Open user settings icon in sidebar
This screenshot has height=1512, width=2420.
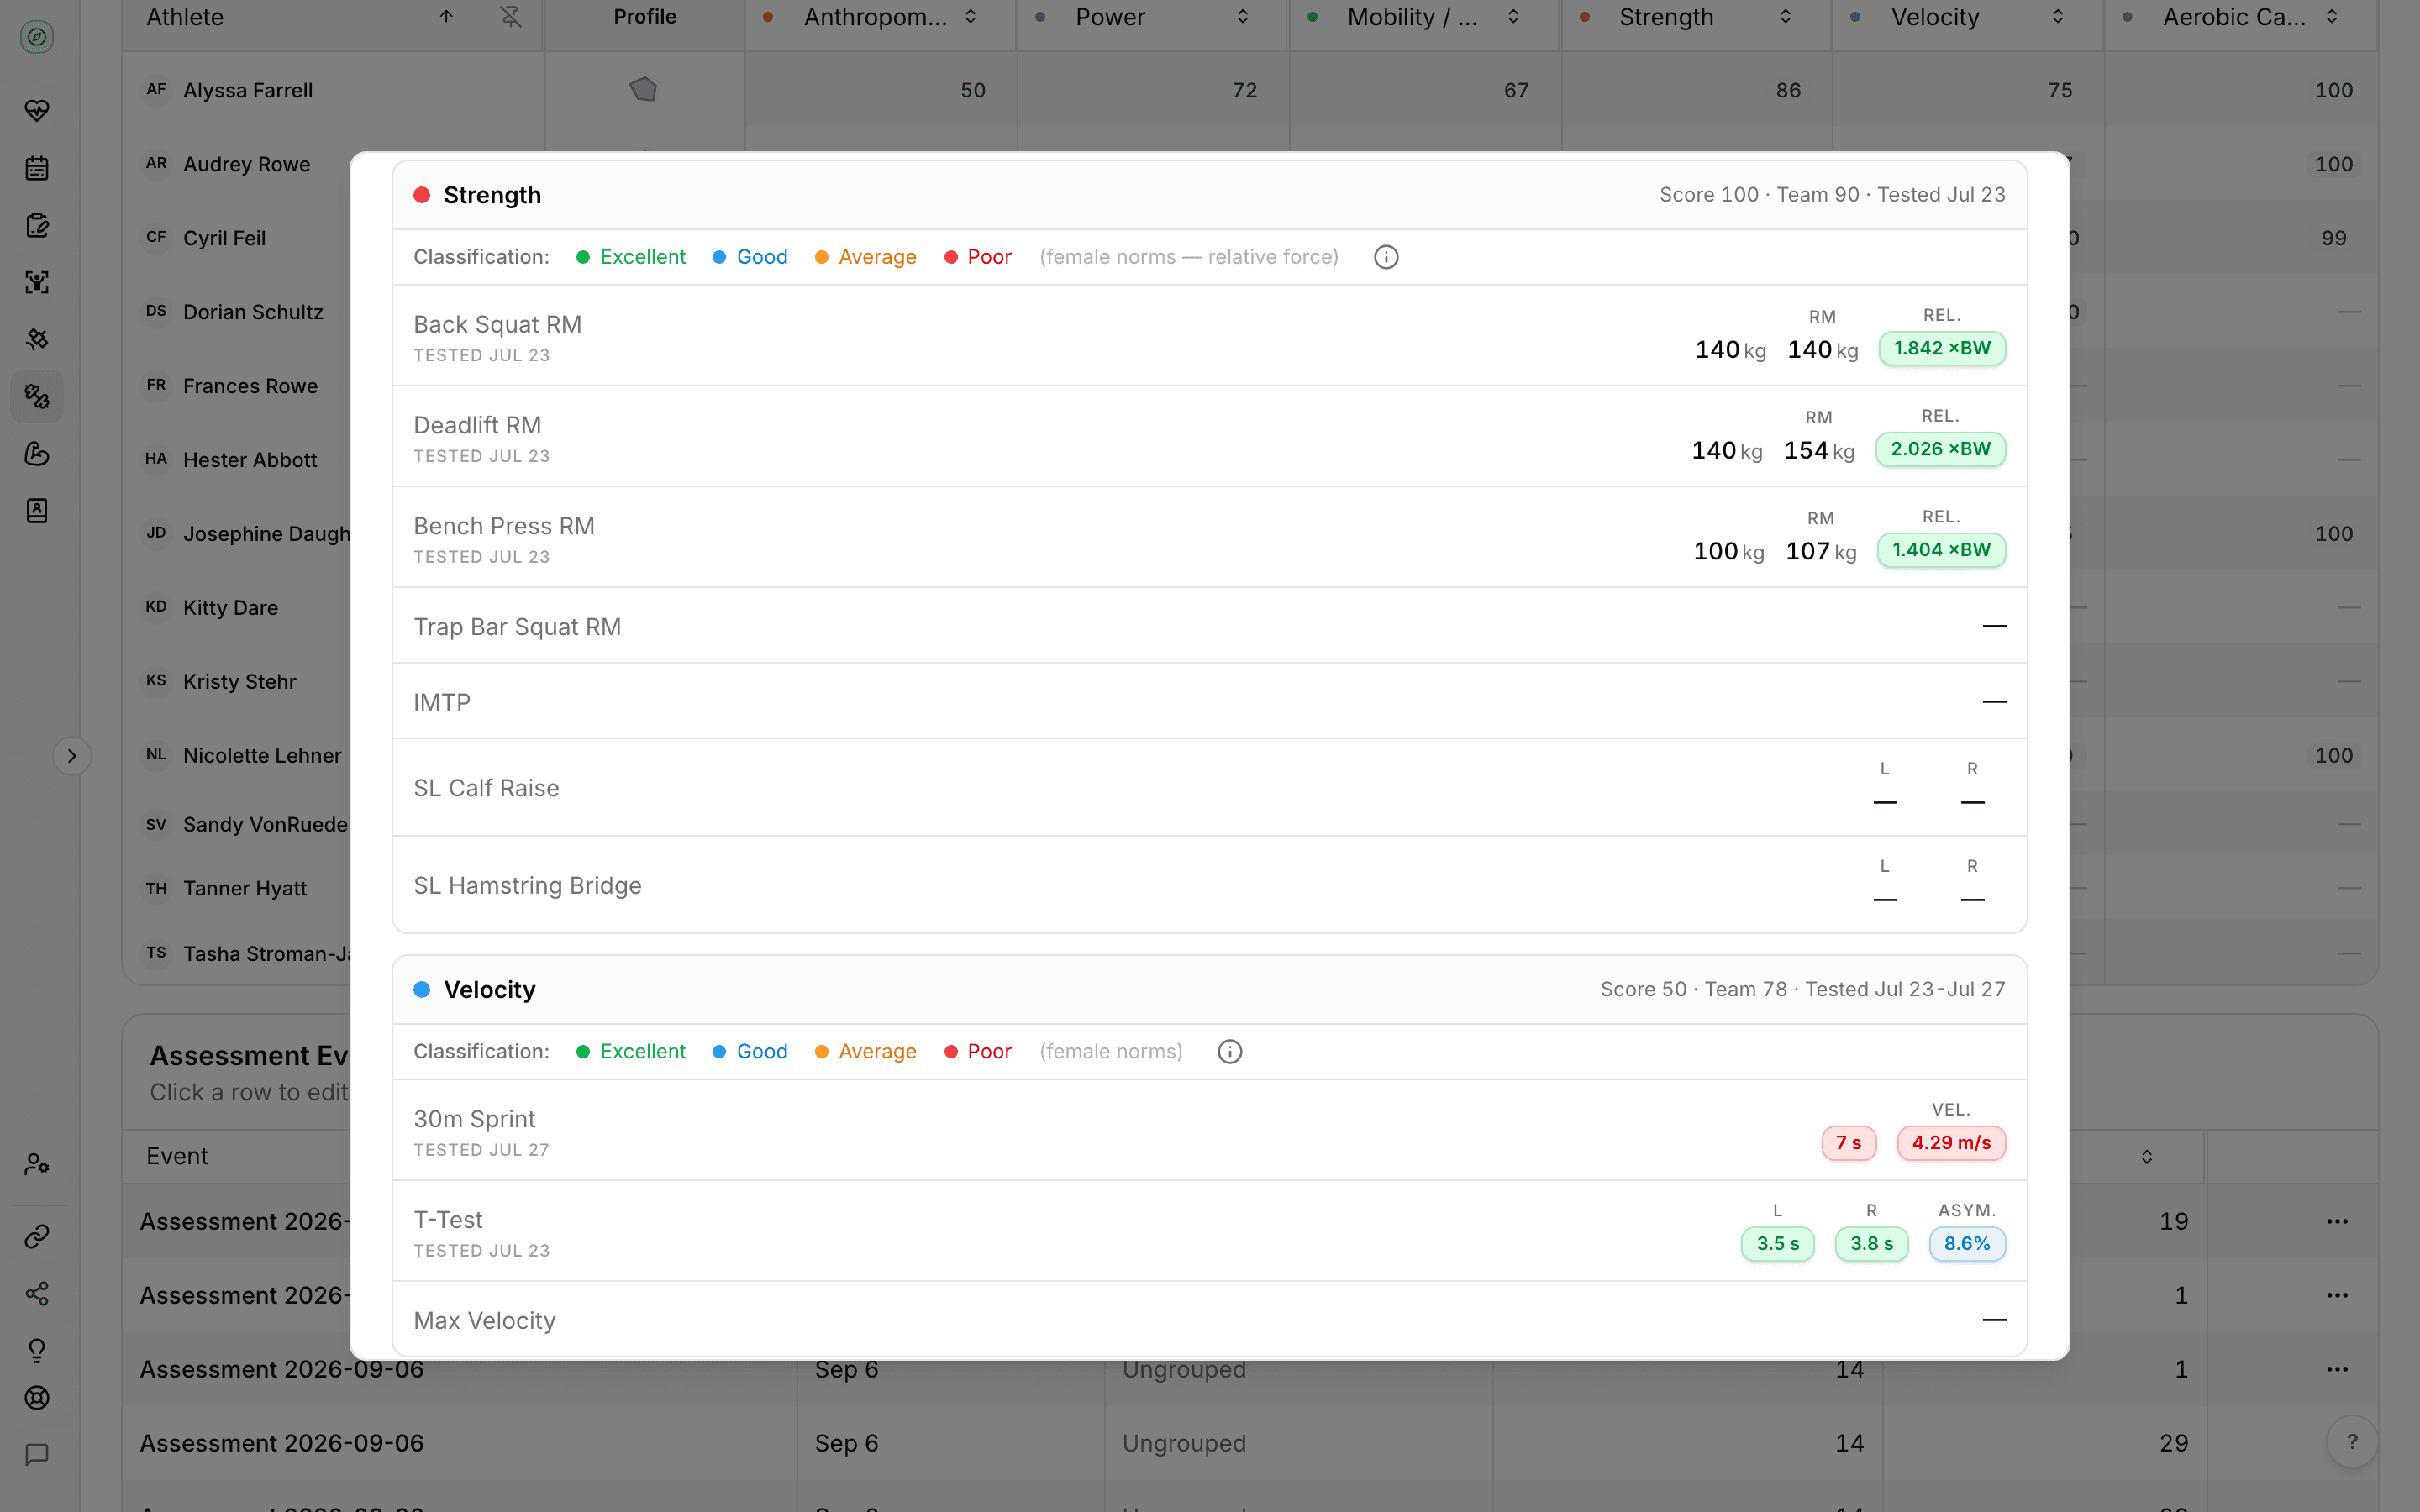pyautogui.click(x=37, y=1164)
